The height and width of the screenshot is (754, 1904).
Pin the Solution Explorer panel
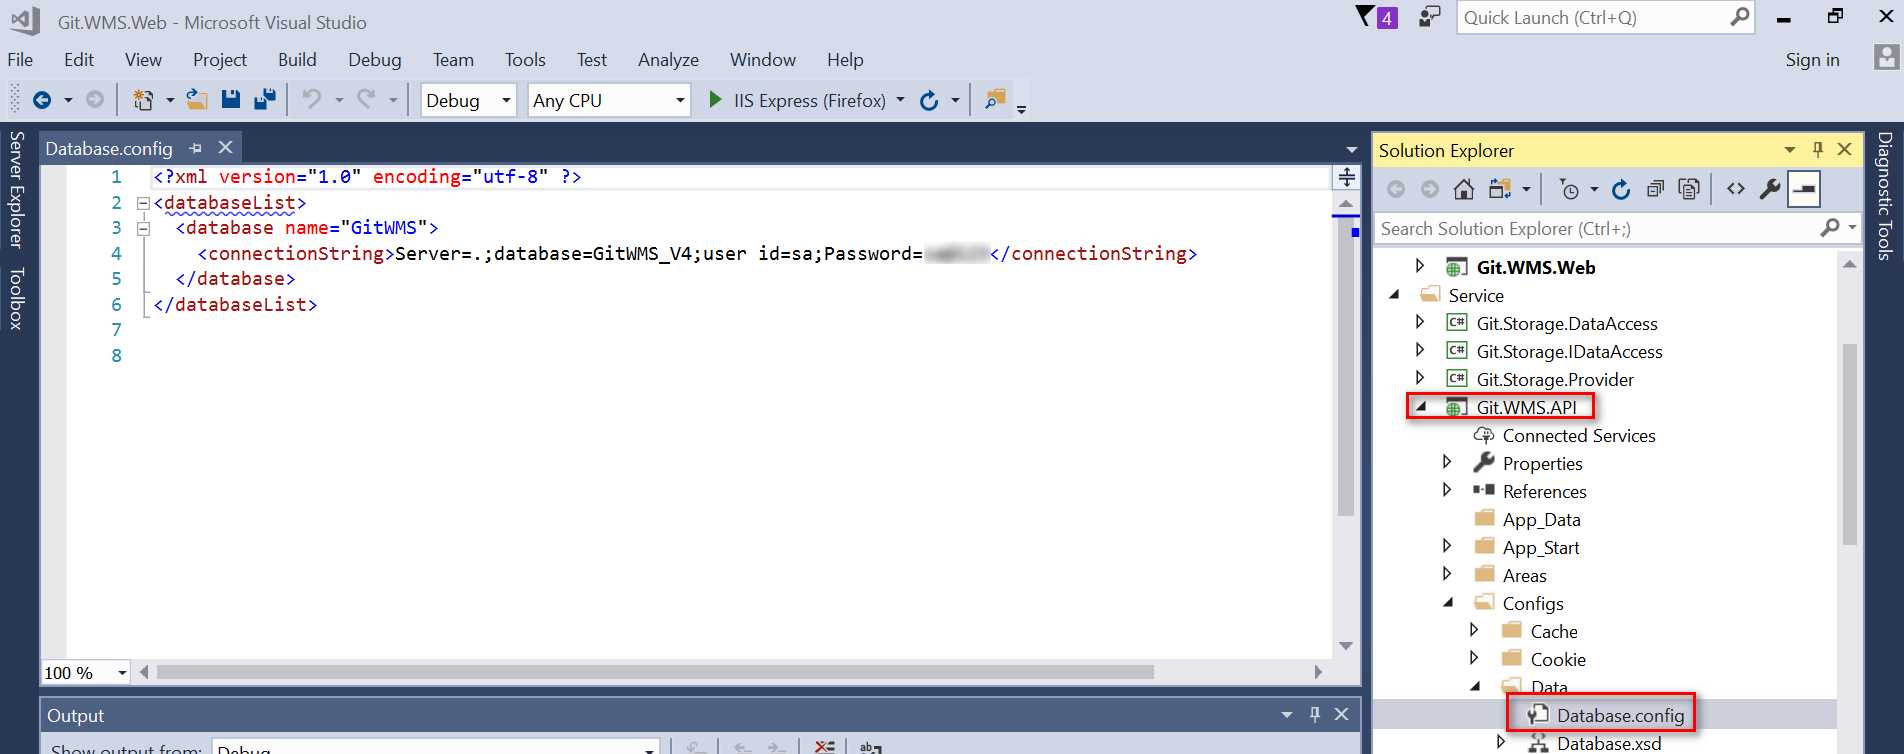tap(1818, 150)
